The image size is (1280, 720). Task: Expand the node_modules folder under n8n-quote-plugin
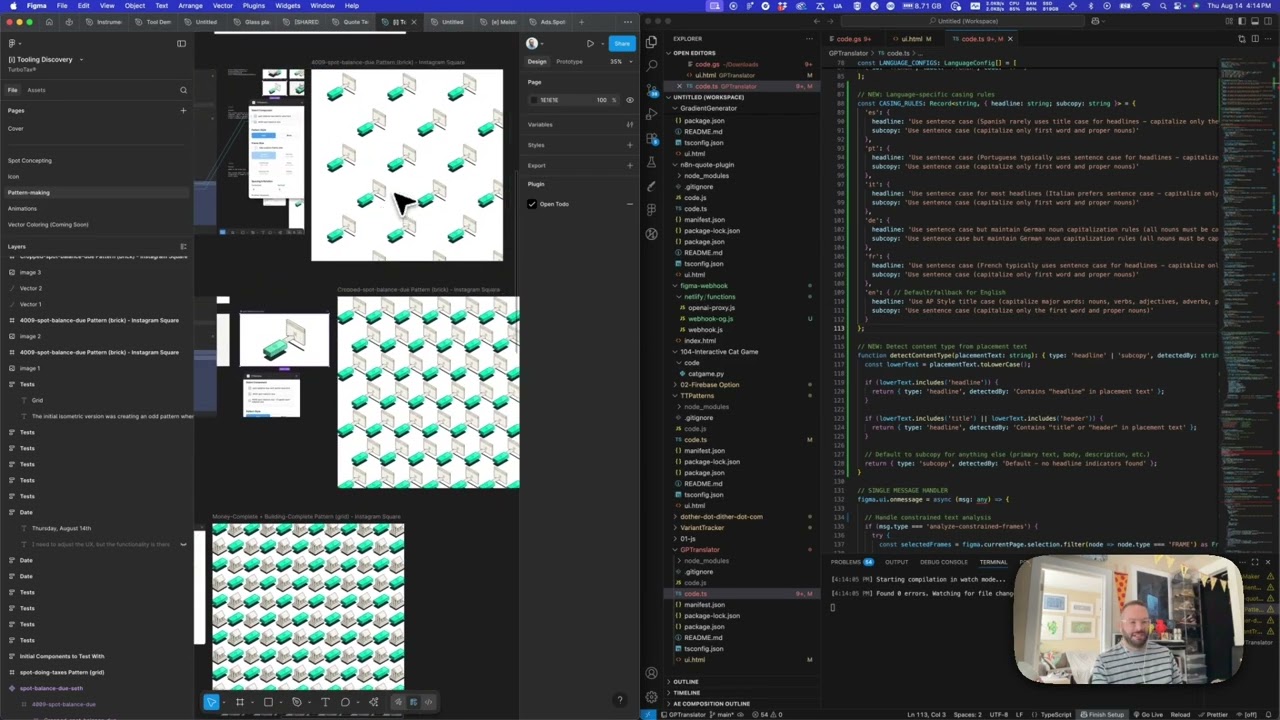706,175
